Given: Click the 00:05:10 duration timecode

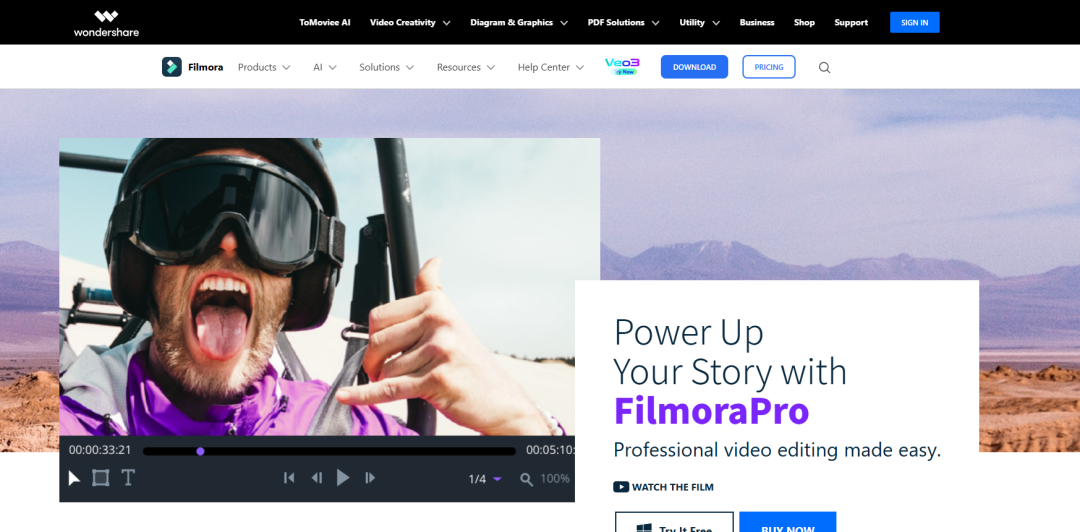Looking at the screenshot, I should (550, 451).
